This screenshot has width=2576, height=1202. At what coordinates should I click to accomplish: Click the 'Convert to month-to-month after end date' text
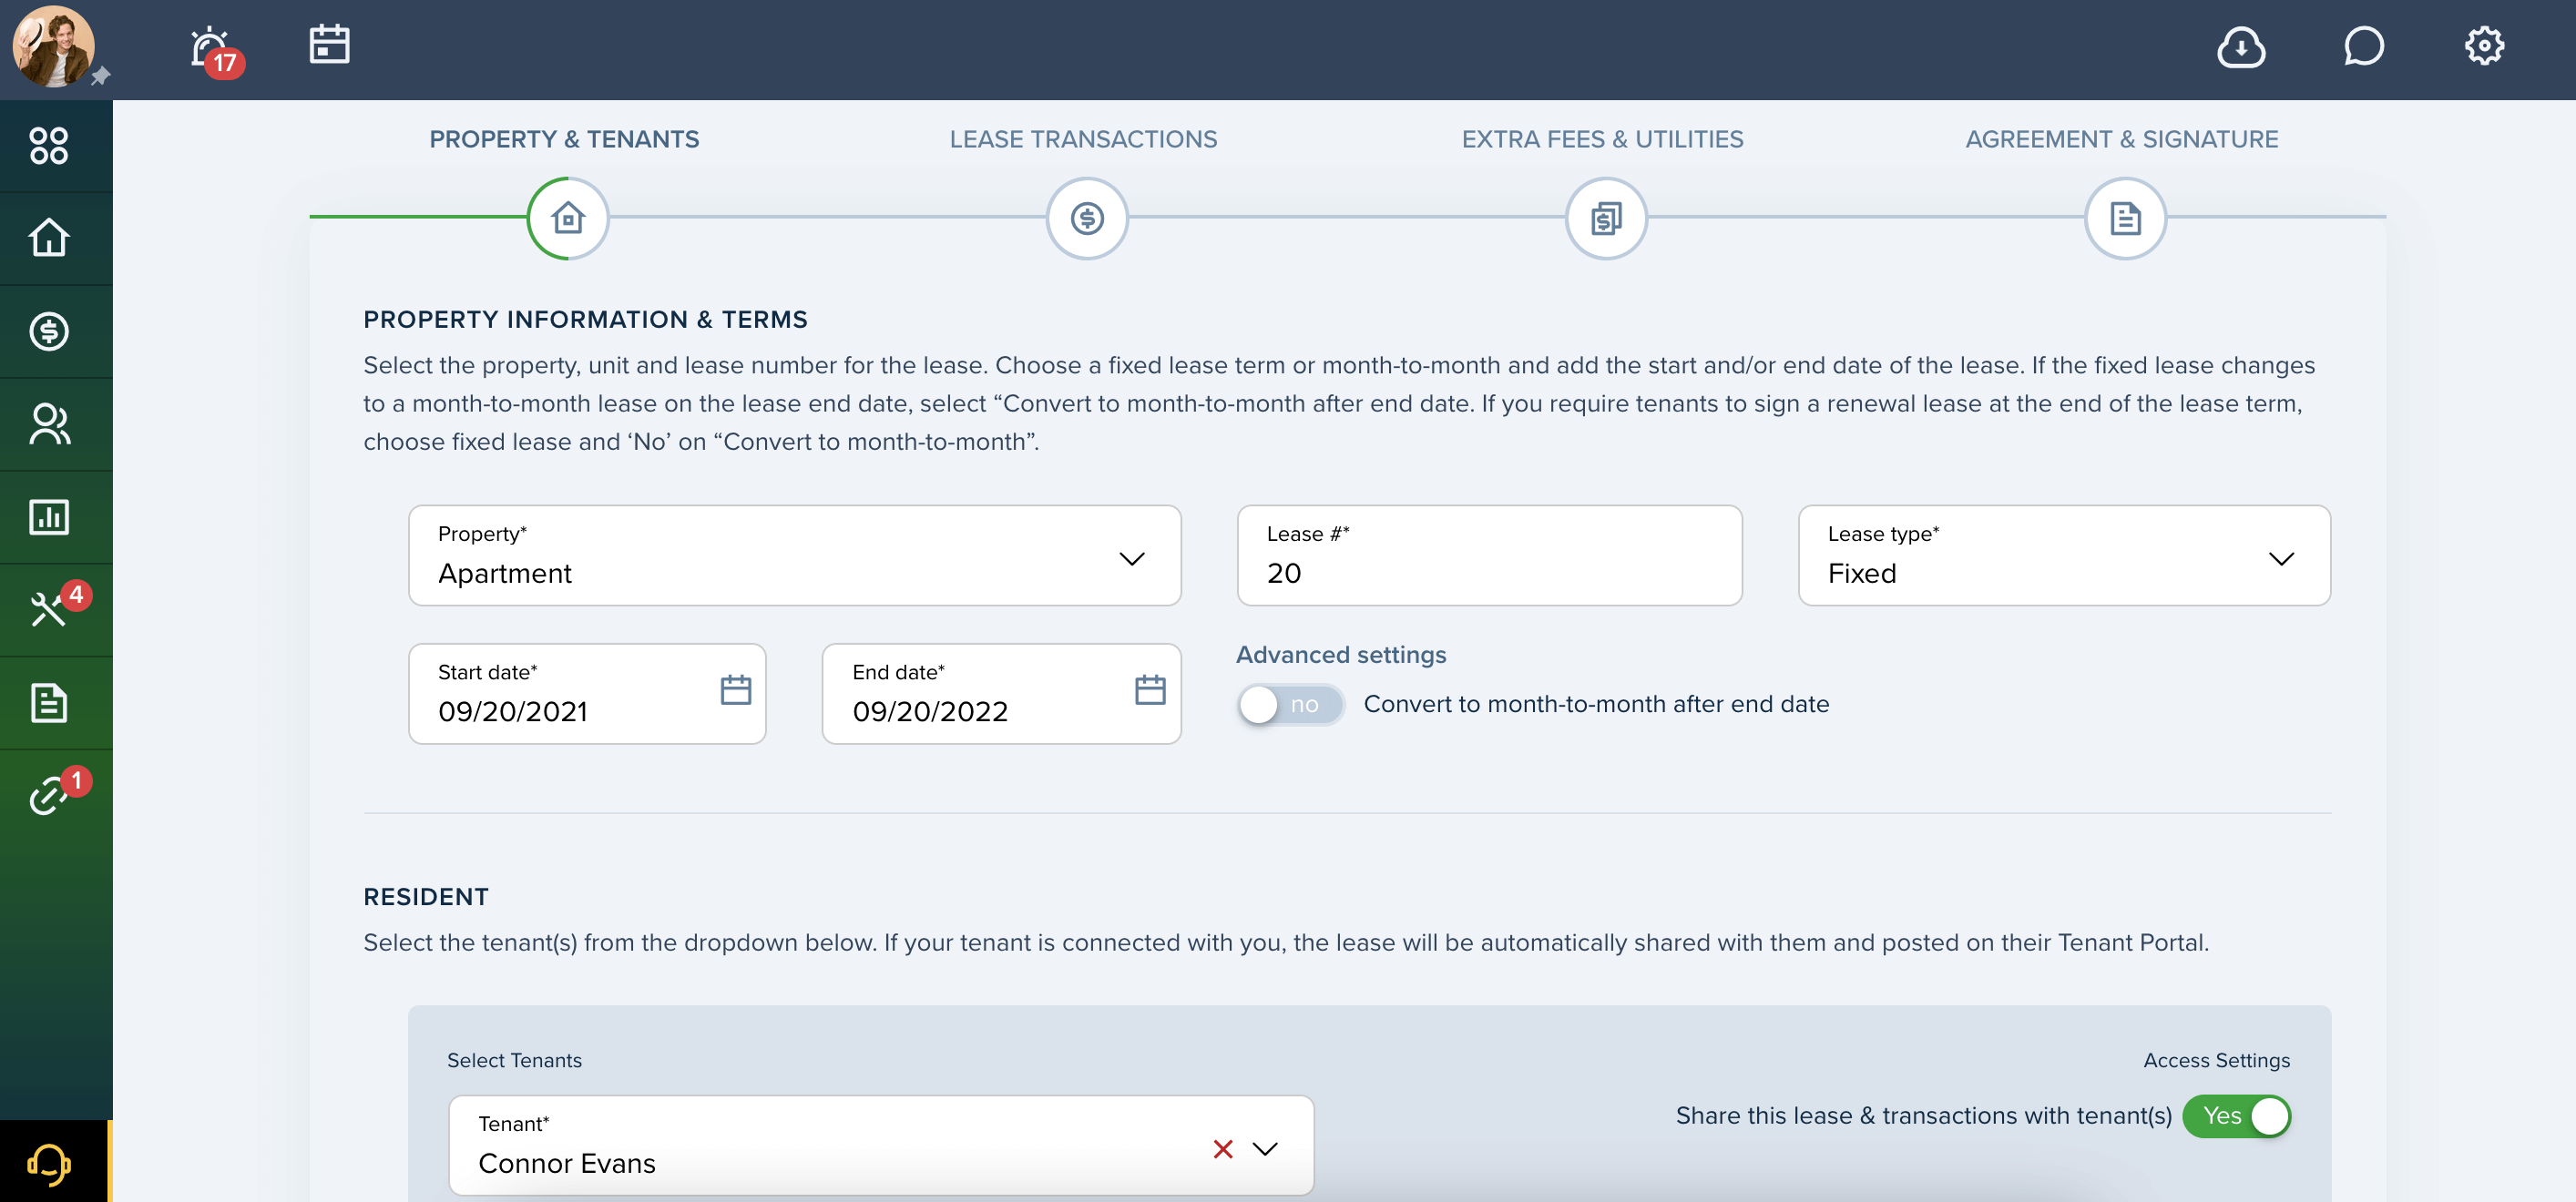pyautogui.click(x=1596, y=704)
